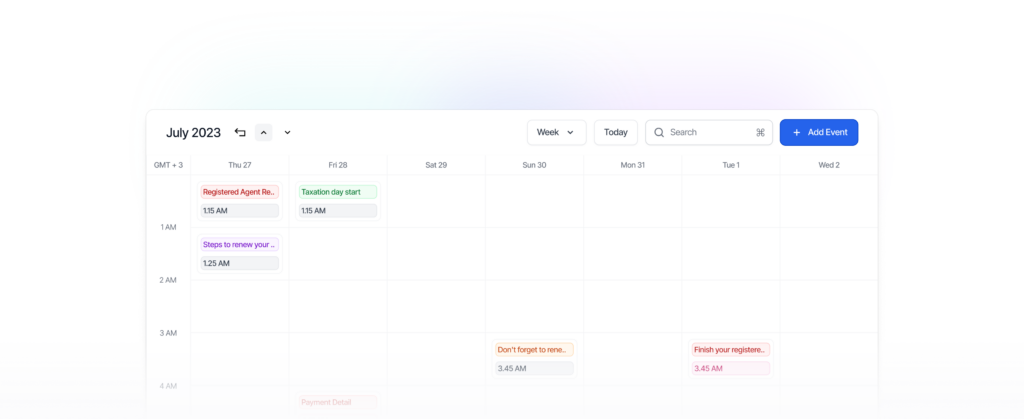Open the Taxation day start event
Image resolution: width=1024 pixels, height=419 pixels.
pyautogui.click(x=337, y=192)
